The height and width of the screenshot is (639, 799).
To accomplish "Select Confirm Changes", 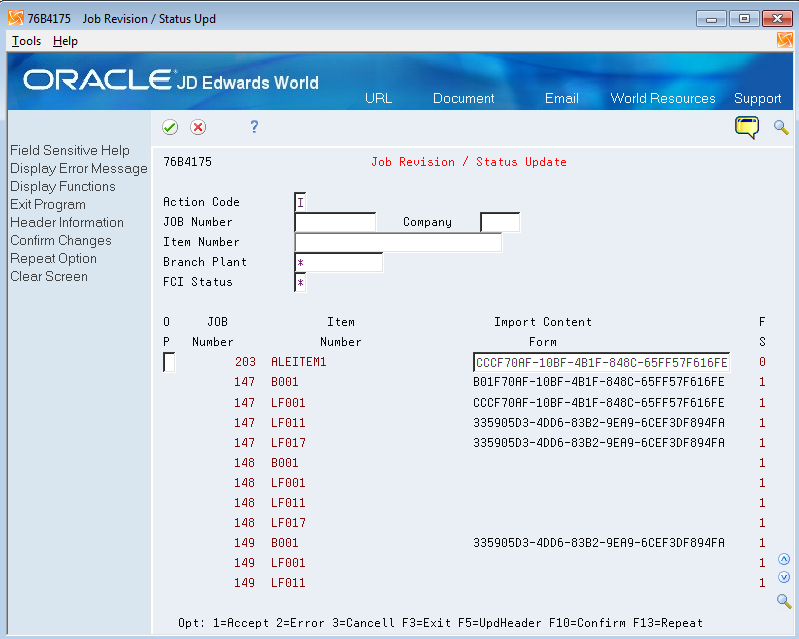I will click(x=61, y=241).
